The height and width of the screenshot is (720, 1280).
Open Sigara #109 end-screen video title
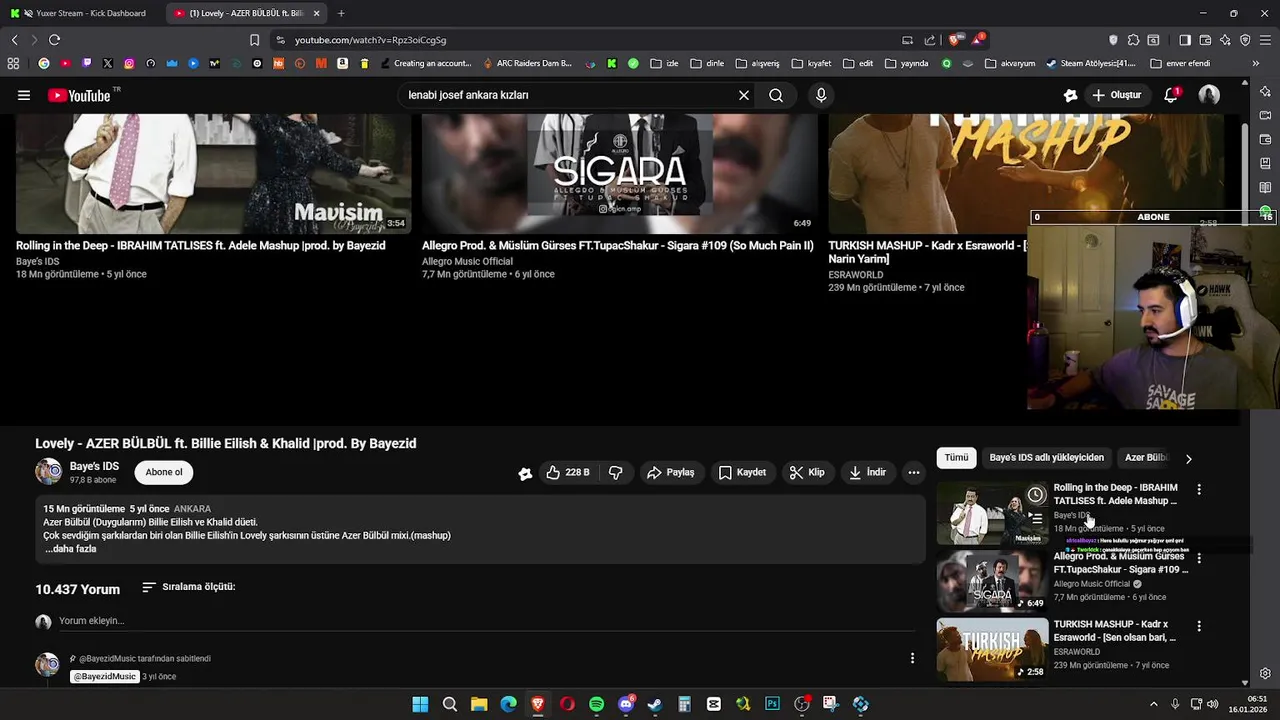(x=617, y=245)
